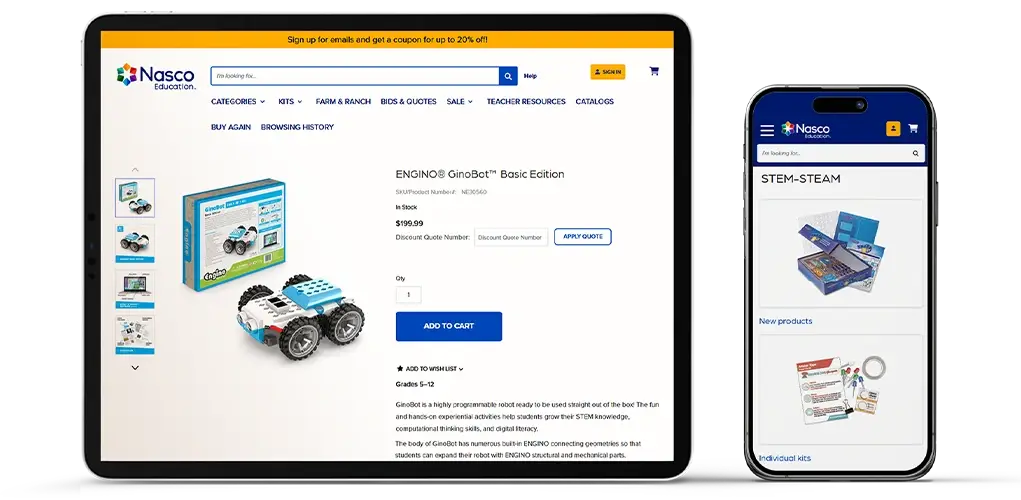Show more thumbnails with down chevron
1021x500 pixels.
tap(135, 368)
